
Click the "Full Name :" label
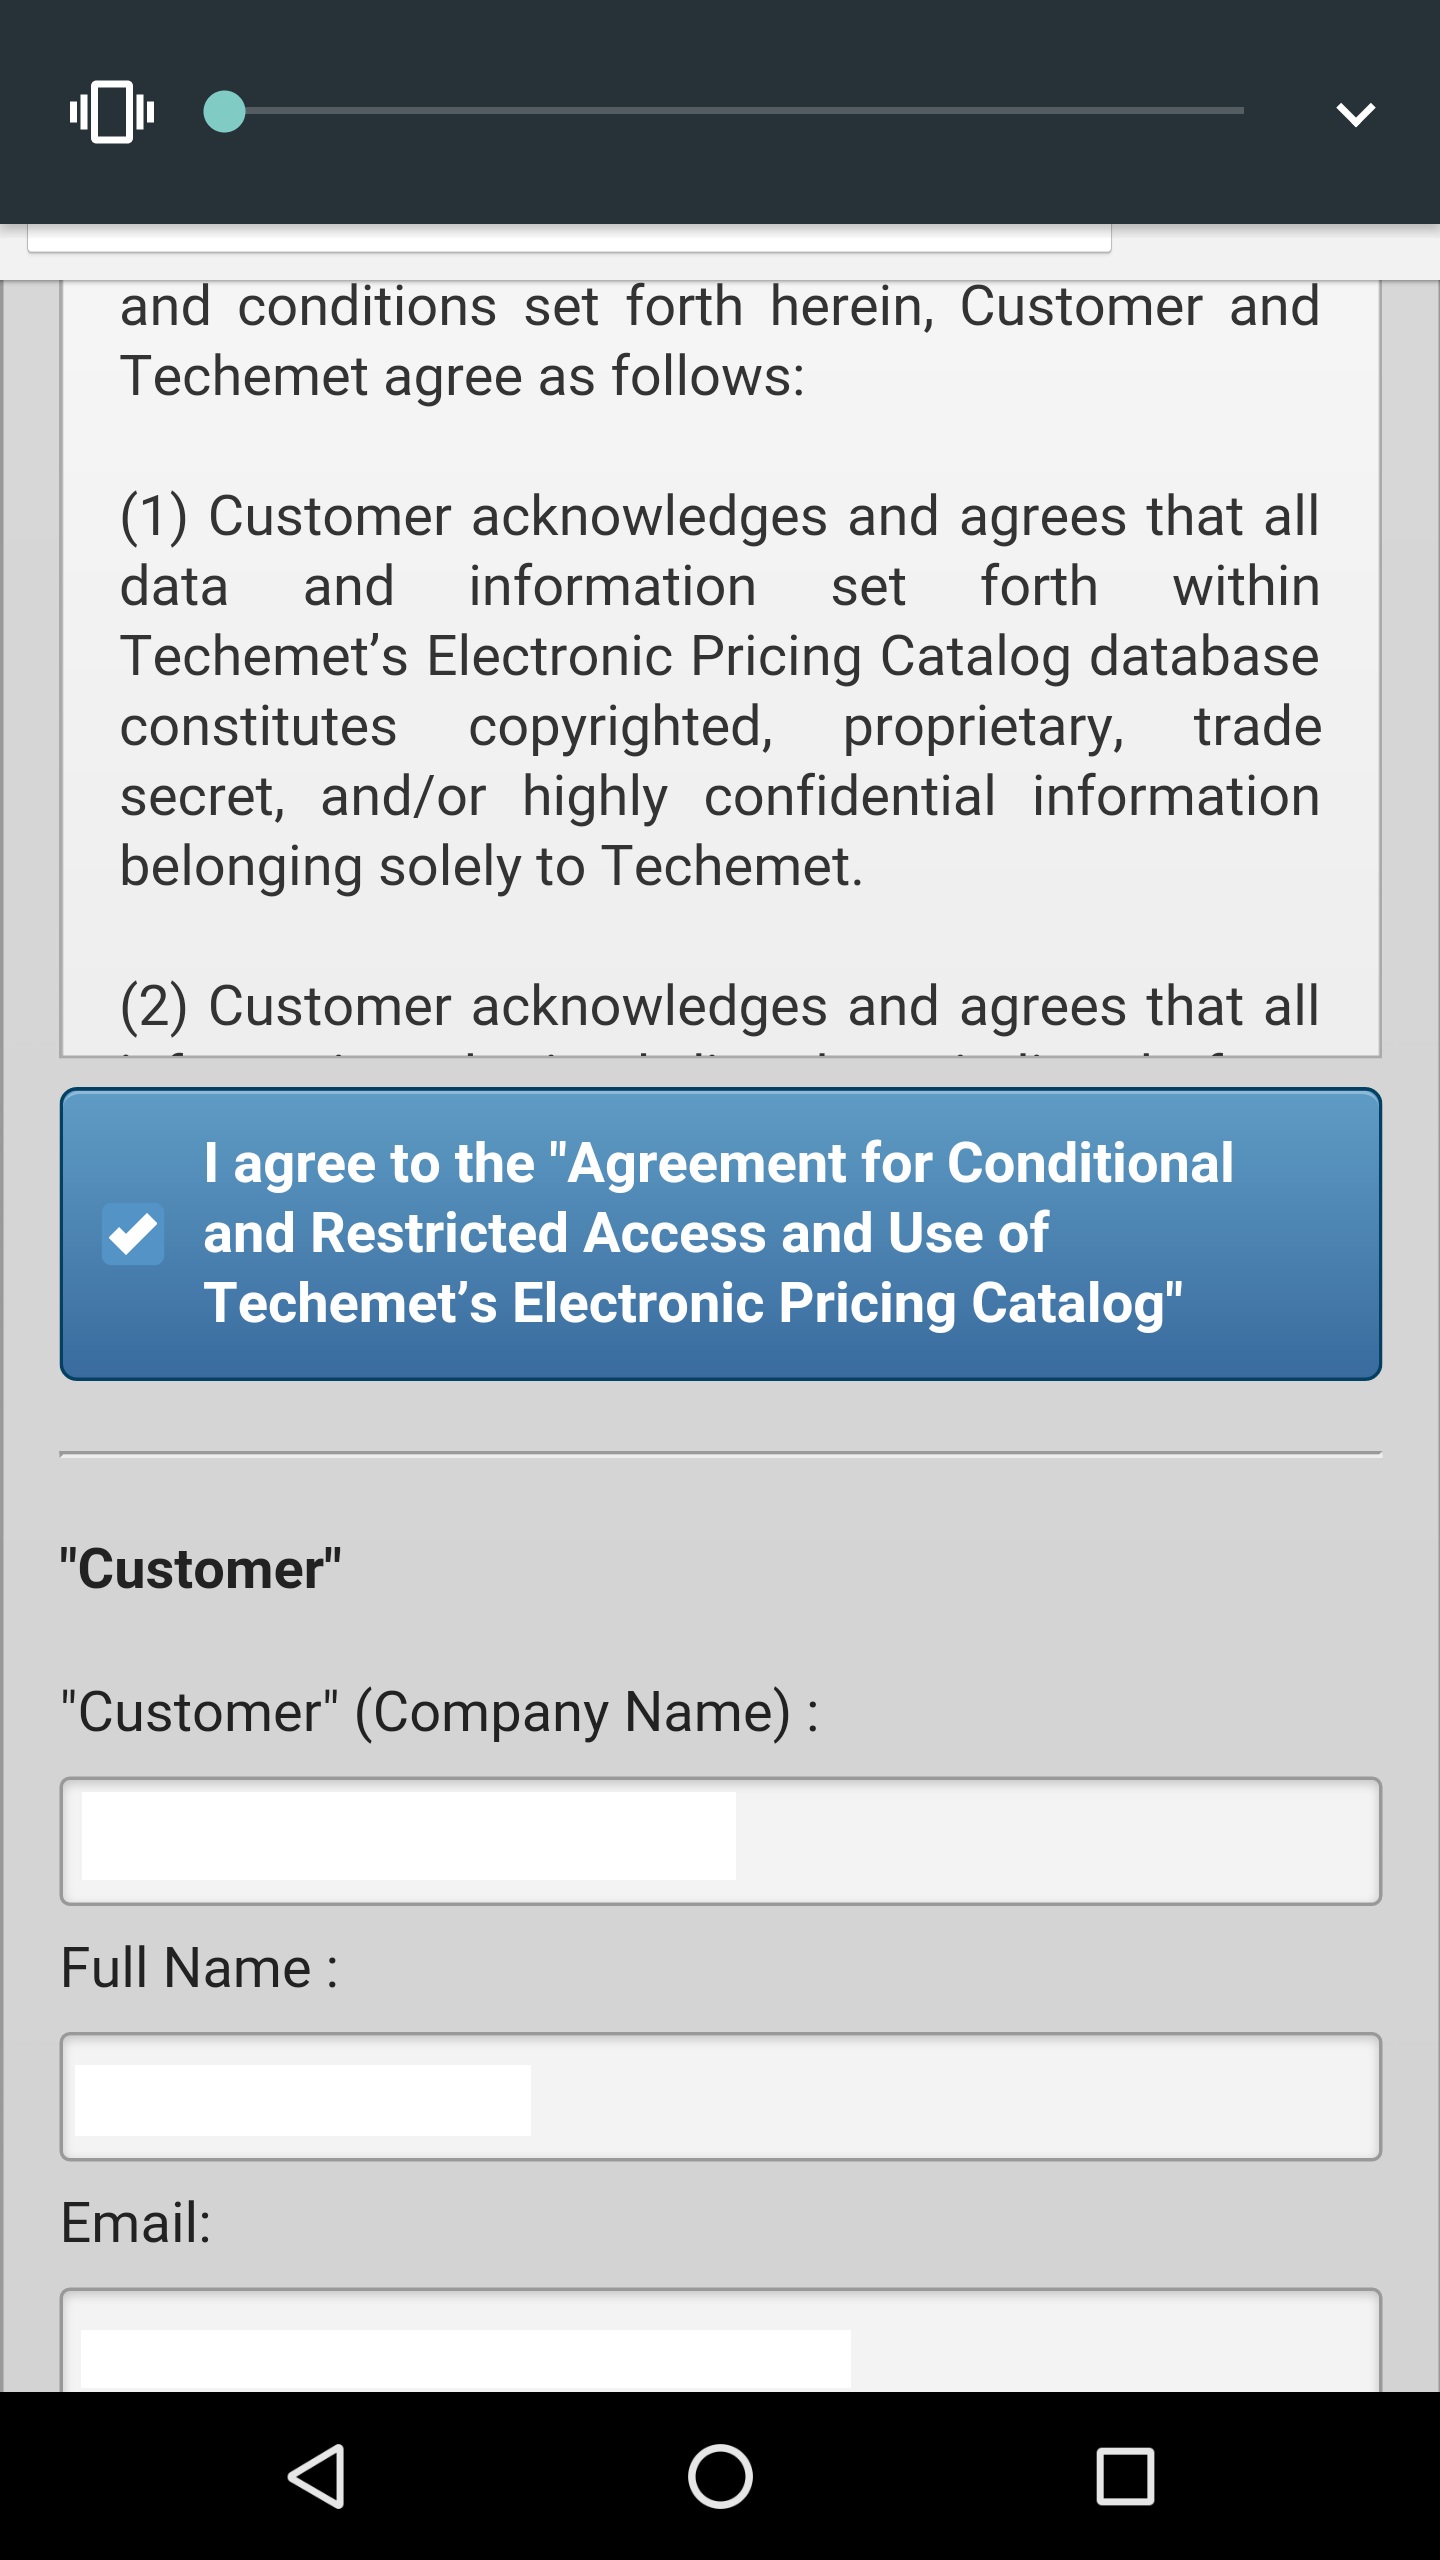pyautogui.click(x=200, y=1968)
